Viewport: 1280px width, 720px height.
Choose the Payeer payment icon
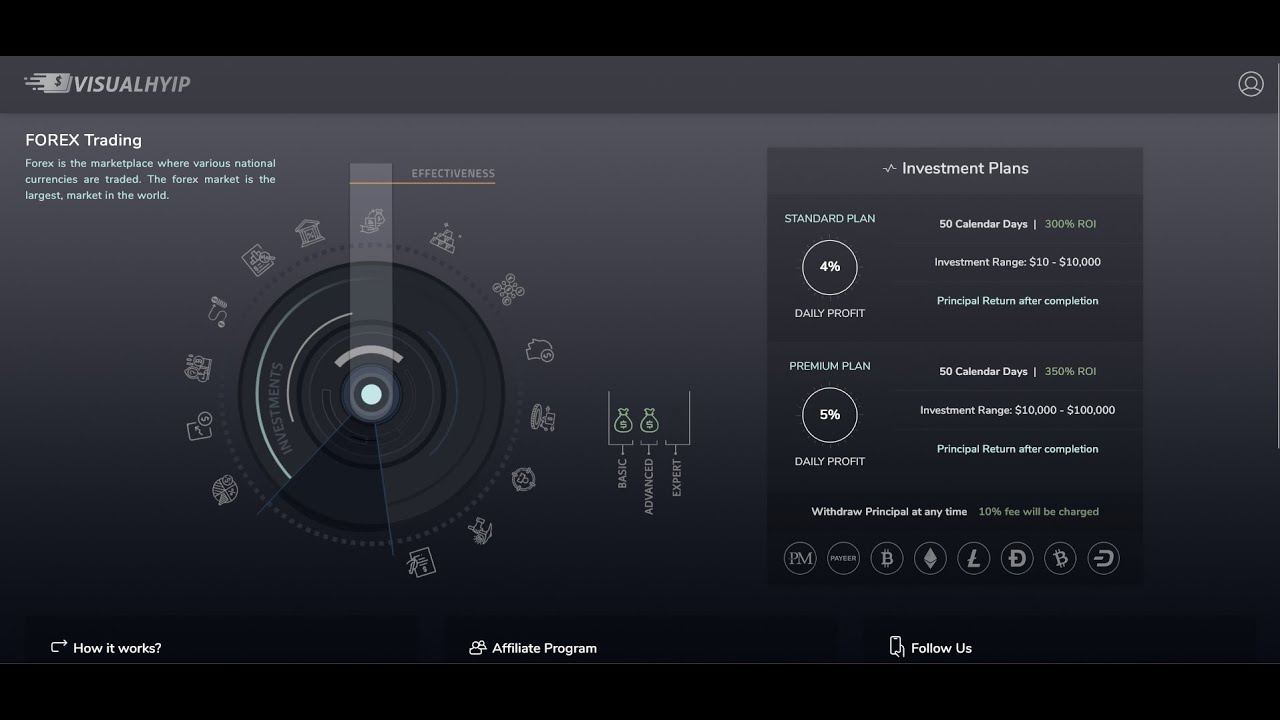point(843,558)
